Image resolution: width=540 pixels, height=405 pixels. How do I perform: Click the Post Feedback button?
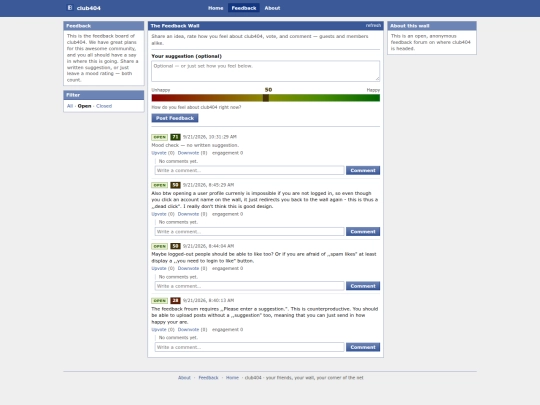[175, 118]
